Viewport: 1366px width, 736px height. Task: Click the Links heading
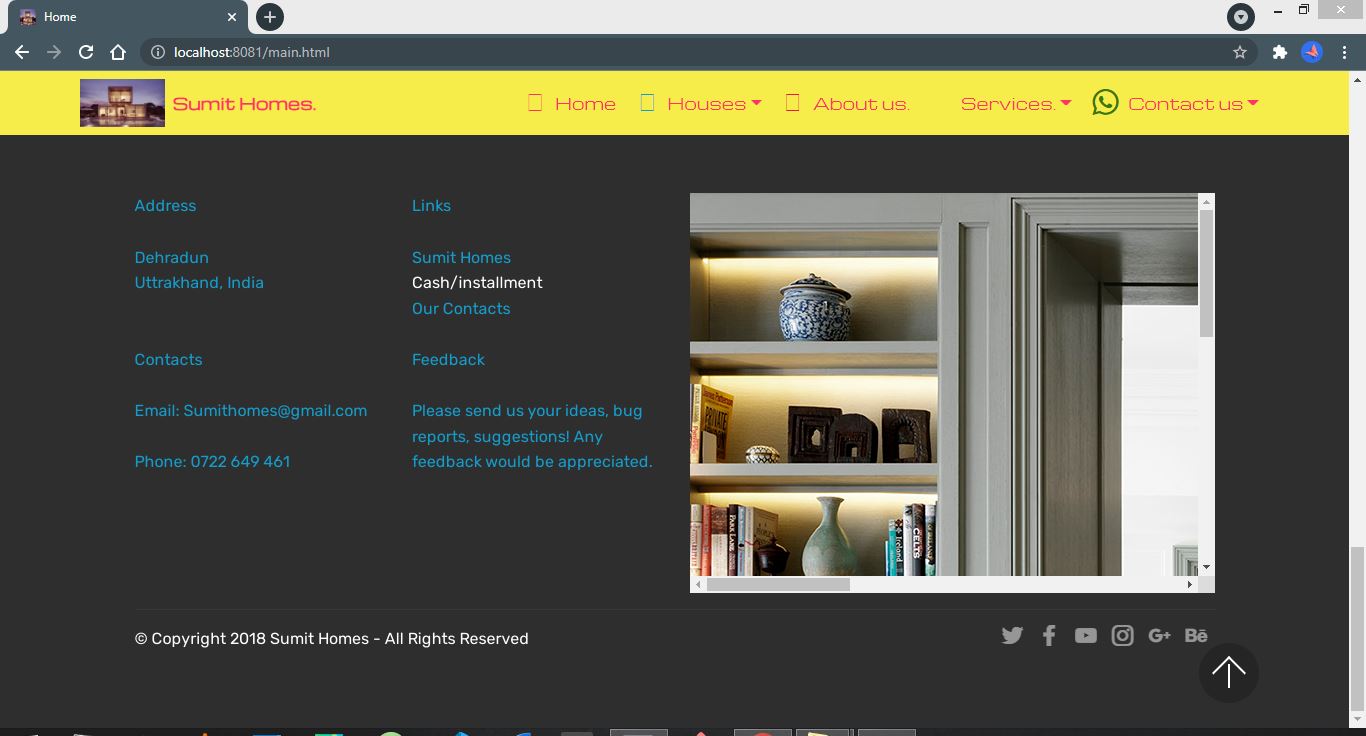[x=431, y=206]
